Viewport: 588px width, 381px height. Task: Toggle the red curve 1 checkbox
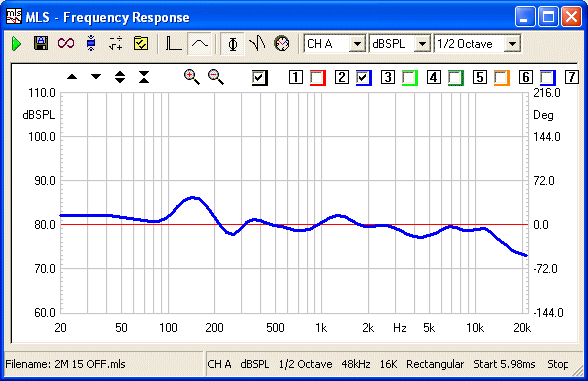point(317,78)
